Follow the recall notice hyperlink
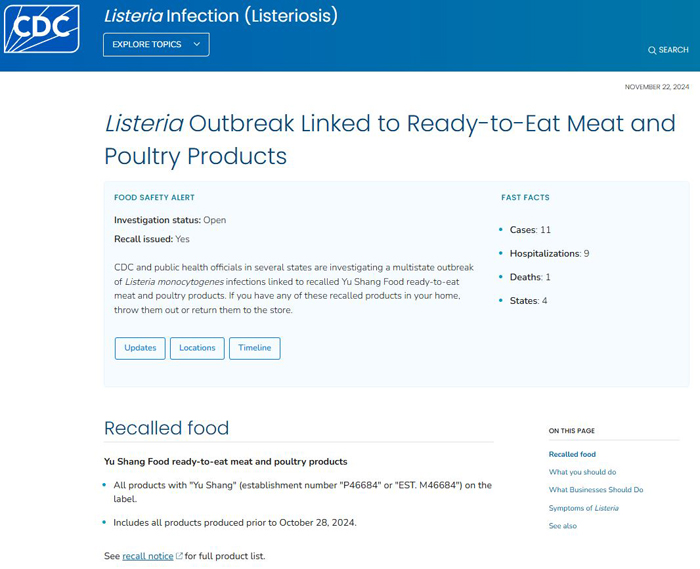This screenshot has width=700, height=569. (x=148, y=556)
